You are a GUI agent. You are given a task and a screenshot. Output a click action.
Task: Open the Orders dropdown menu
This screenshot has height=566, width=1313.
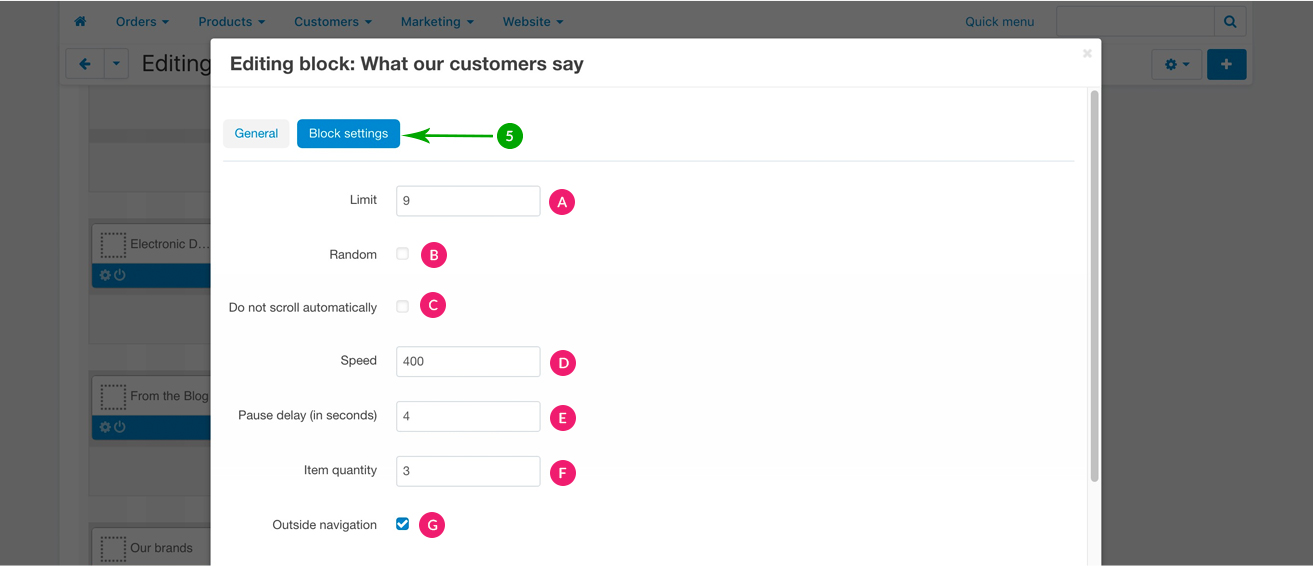pyautogui.click(x=142, y=21)
